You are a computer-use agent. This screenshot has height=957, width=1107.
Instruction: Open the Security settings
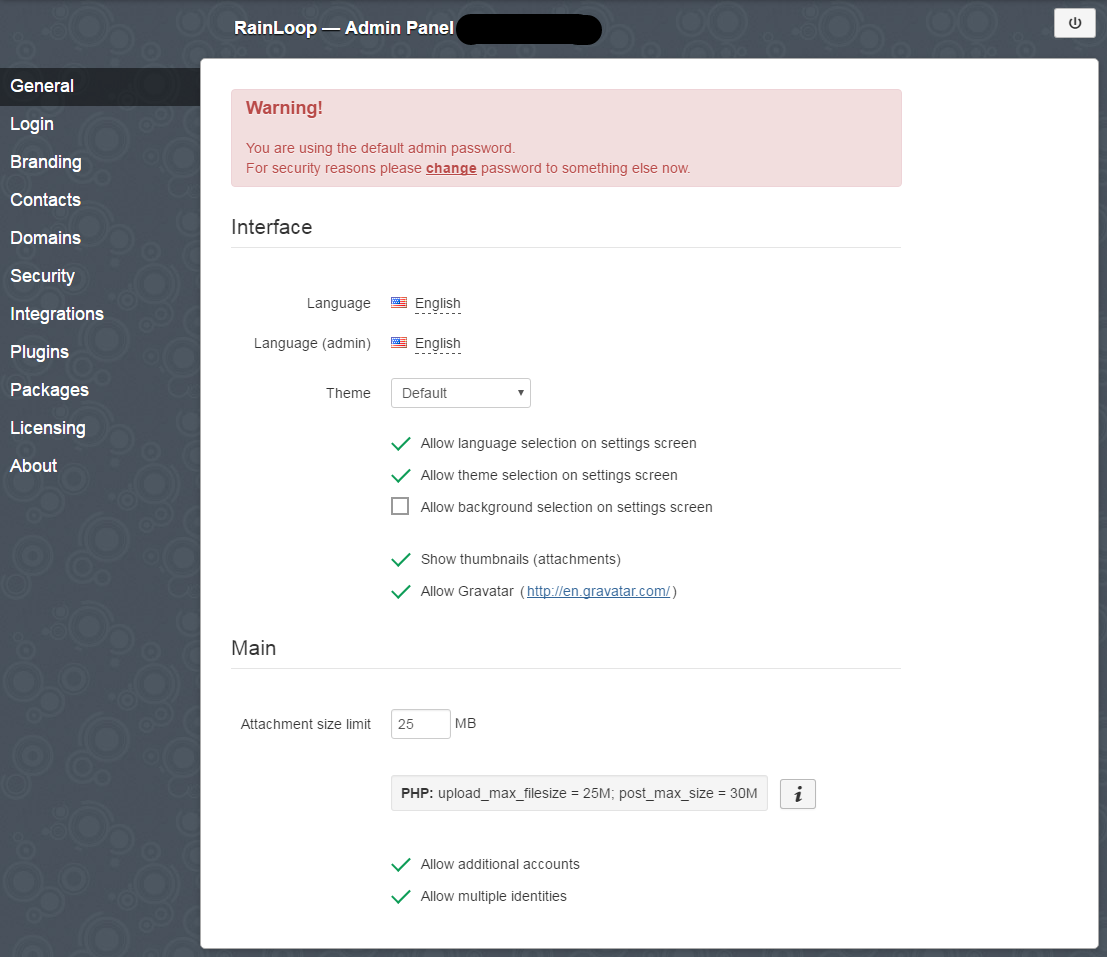[42, 275]
